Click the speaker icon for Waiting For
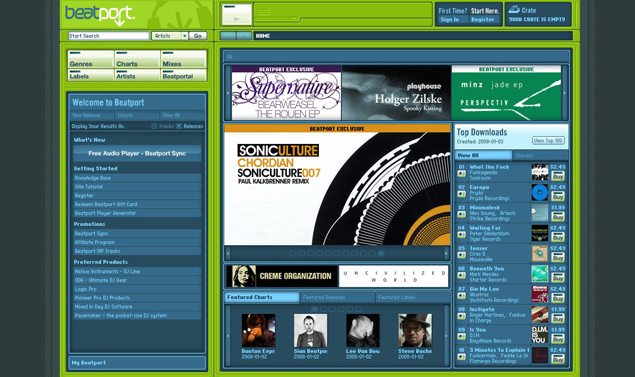The image size is (635, 377). [461, 235]
